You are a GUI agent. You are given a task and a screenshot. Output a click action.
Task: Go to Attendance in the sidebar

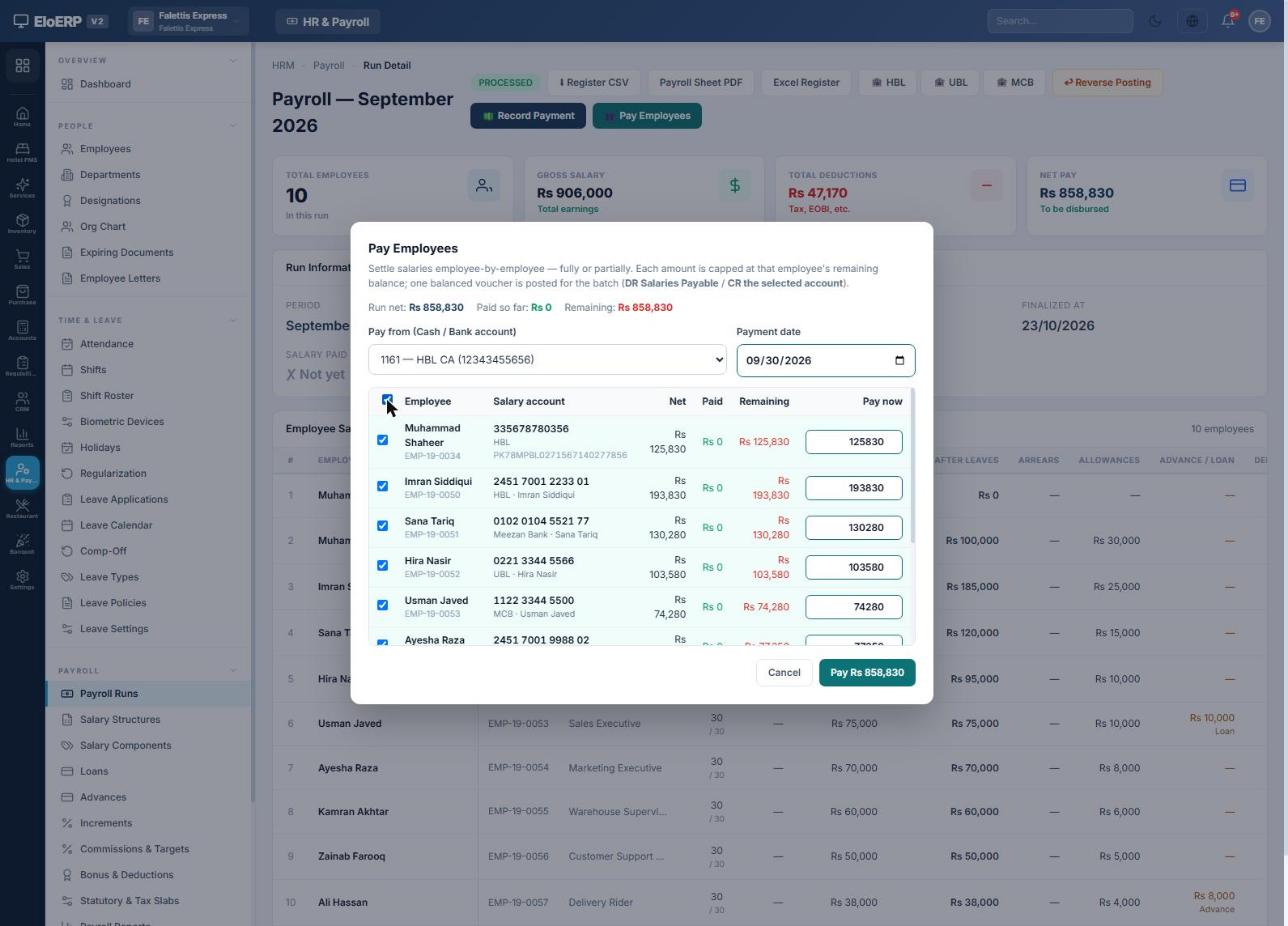tap(148, 344)
